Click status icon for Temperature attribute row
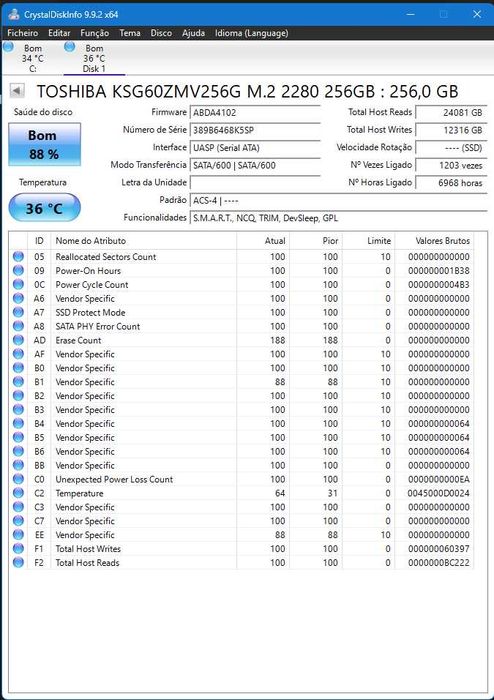The height and width of the screenshot is (700, 494). pos(18,493)
